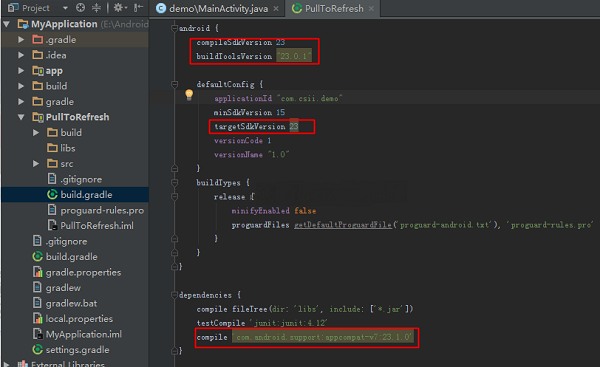Click the buildToolsVersion "23.0.1" value

click(294, 56)
